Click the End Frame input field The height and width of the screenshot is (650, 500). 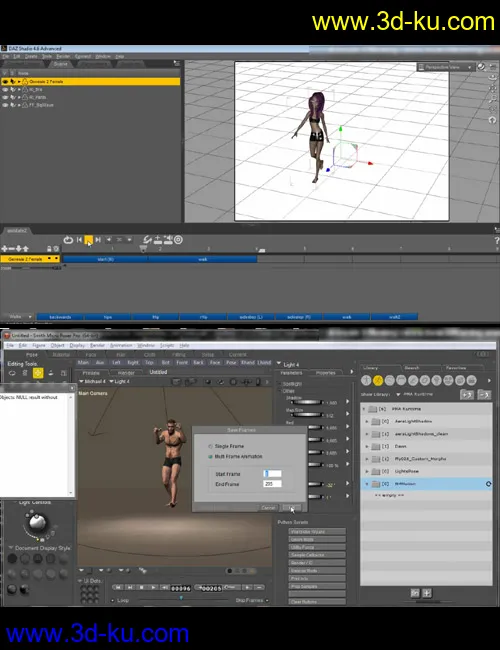(272, 484)
